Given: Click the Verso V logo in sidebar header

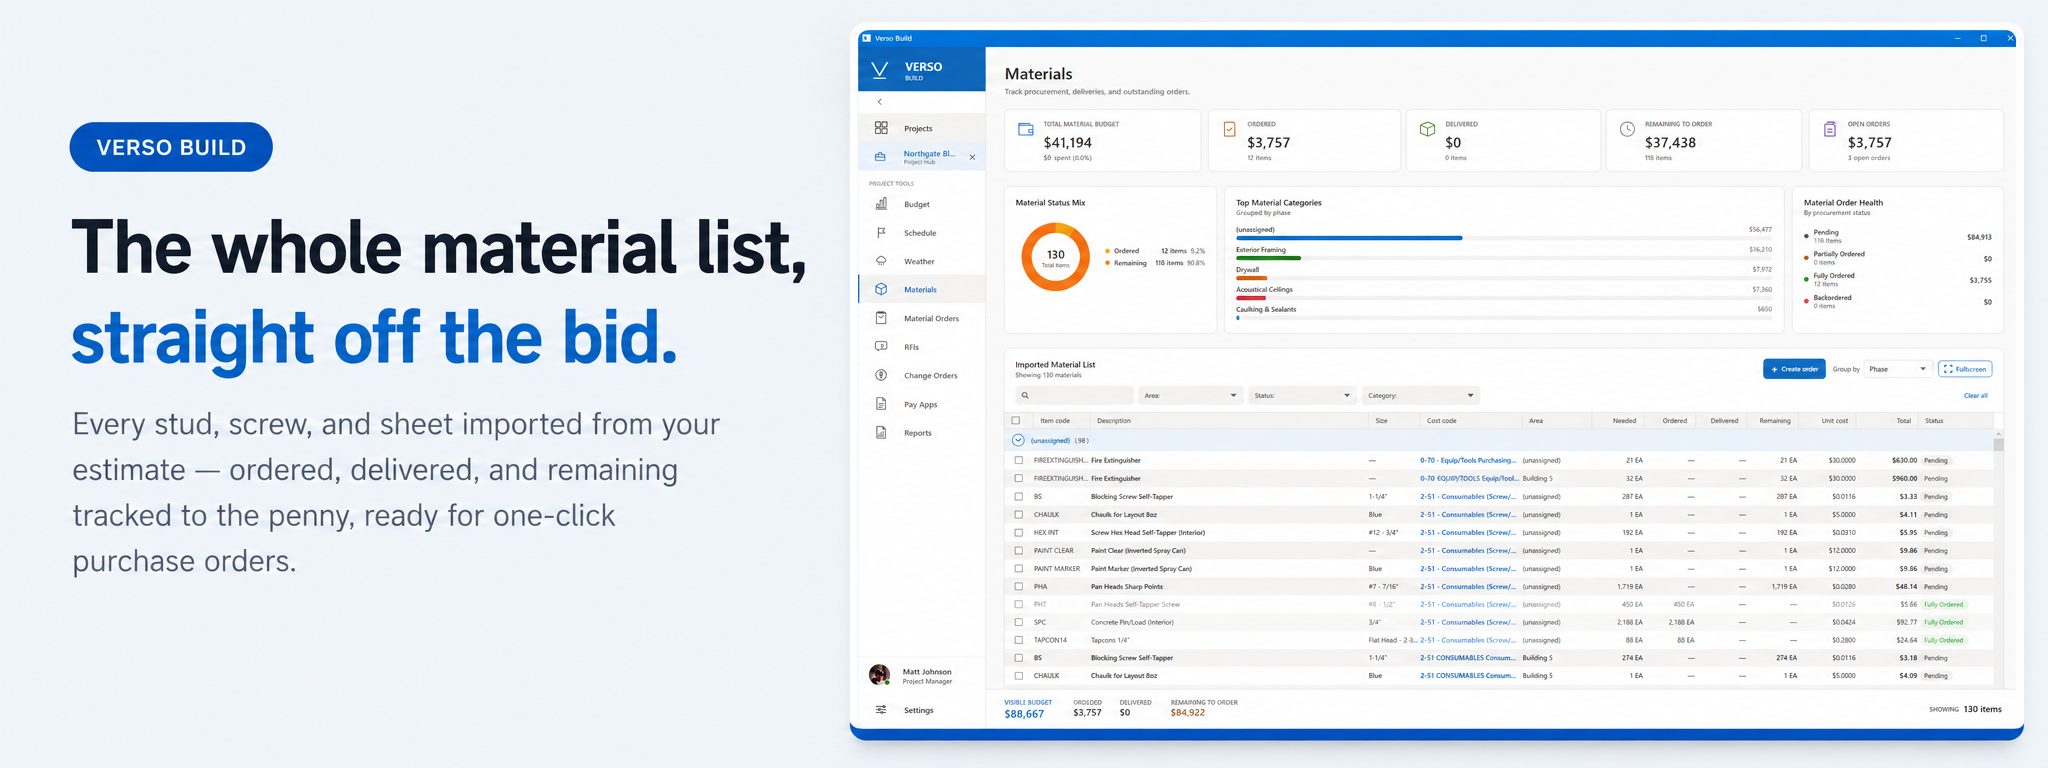Looking at the screenshot, I should [880, 69].
